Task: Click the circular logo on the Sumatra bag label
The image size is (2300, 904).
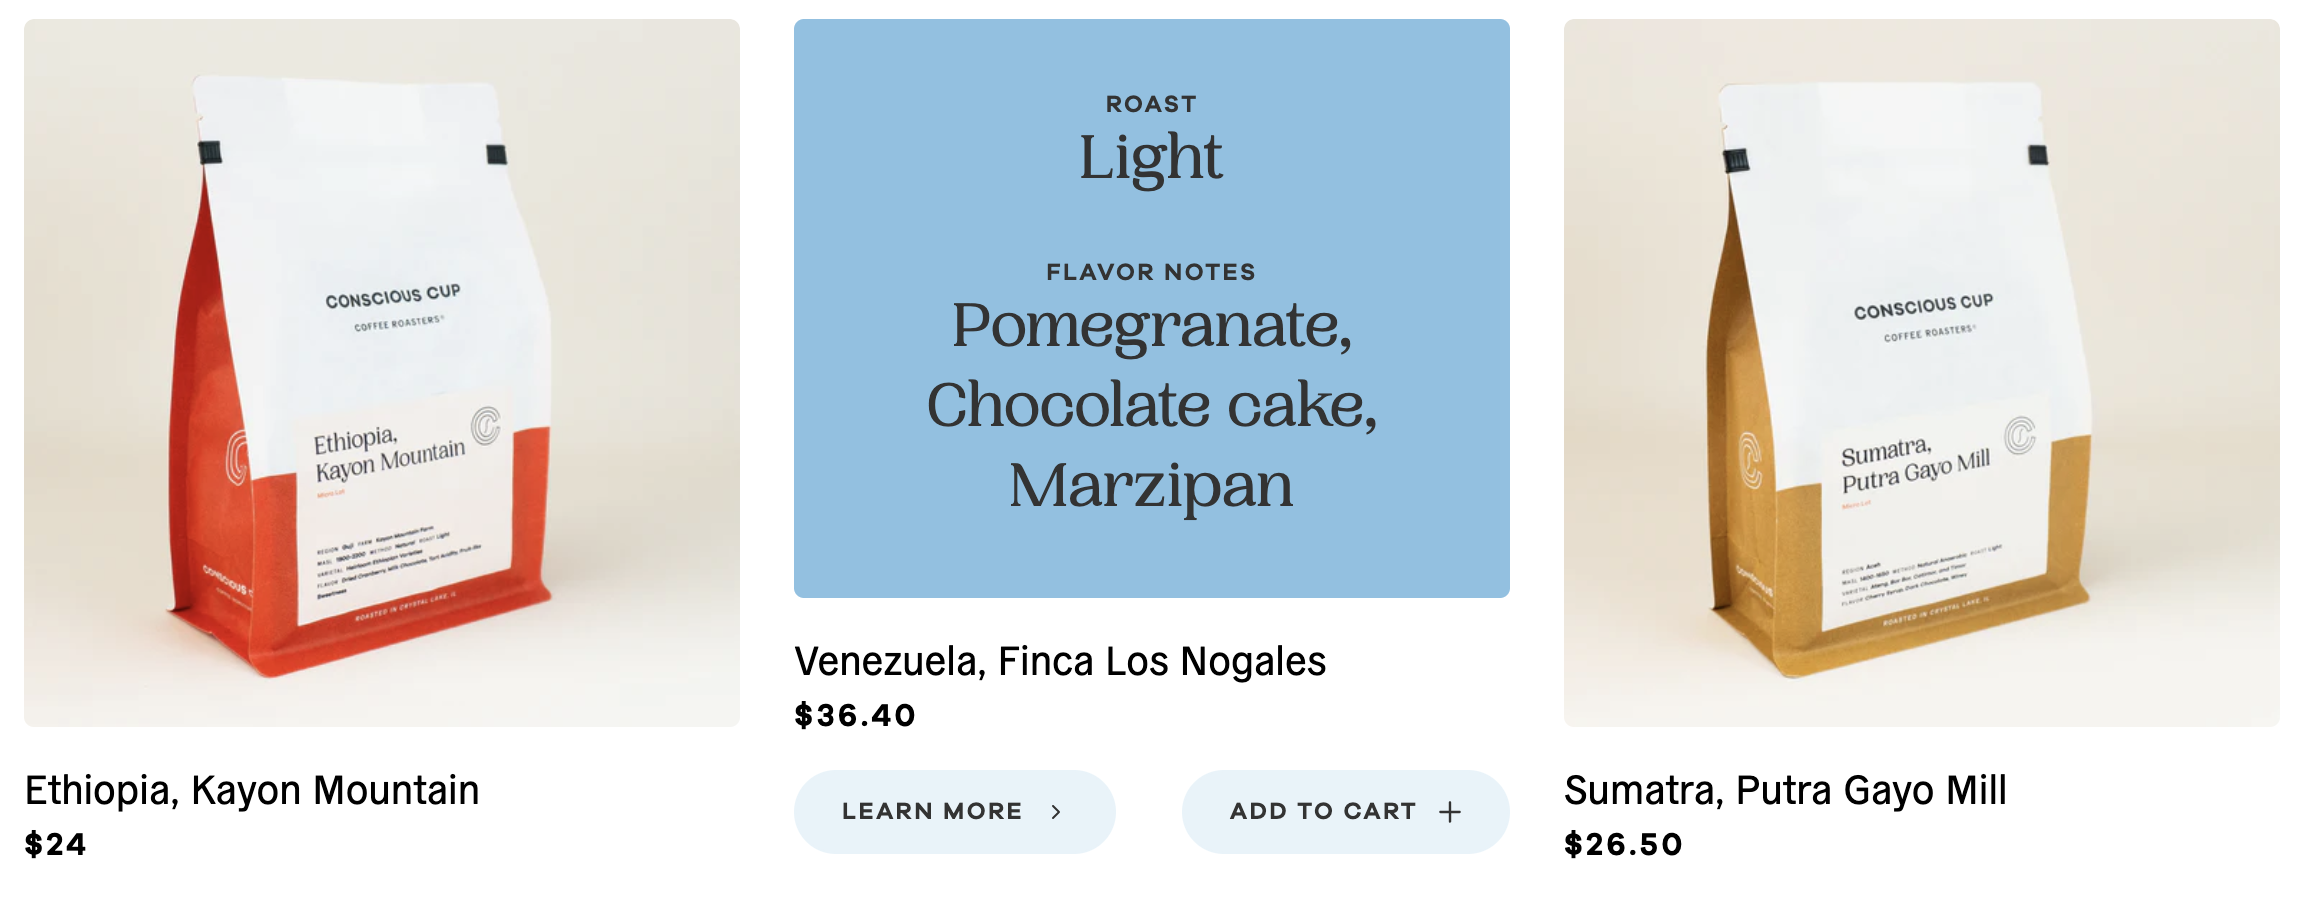Action: tap(2020, 436)
